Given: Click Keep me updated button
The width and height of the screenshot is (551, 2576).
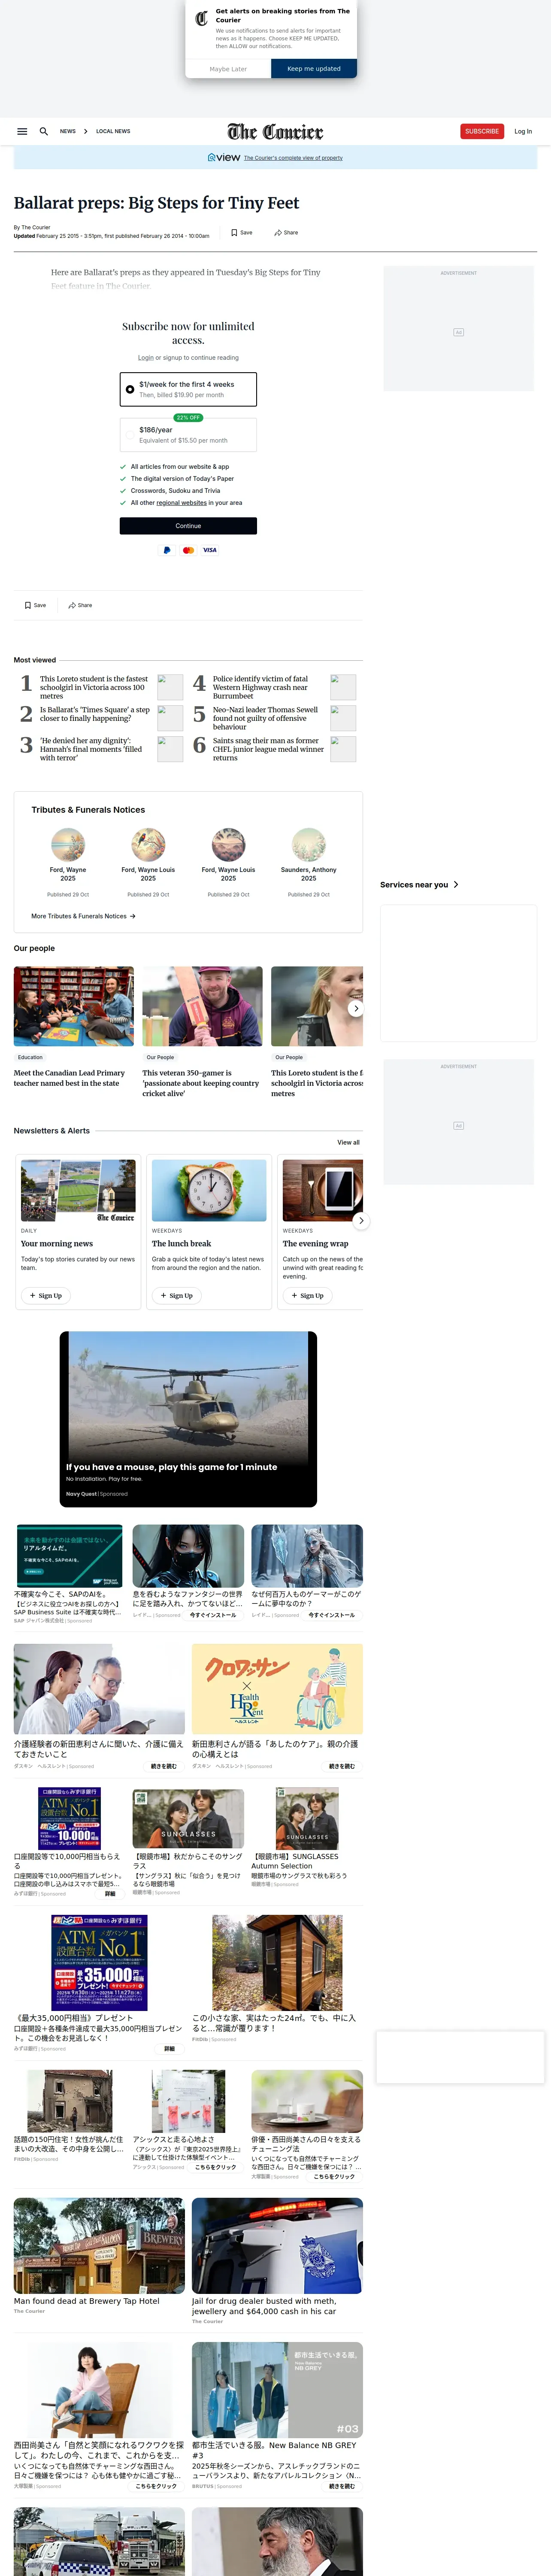Looking at the screenshot, I should point(314,69).
